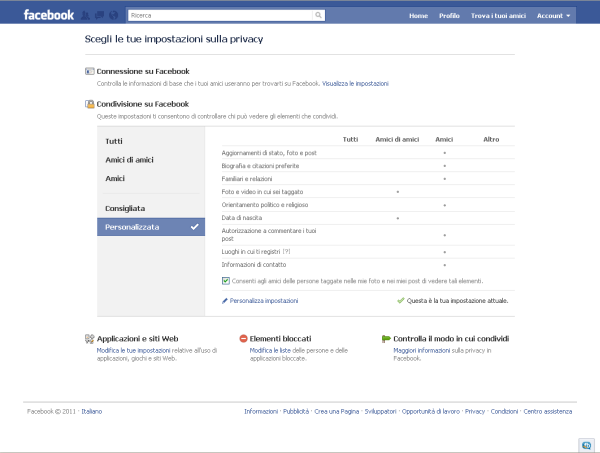
Task: Open friend requests icon in top bar
Action: click(85, 15)
